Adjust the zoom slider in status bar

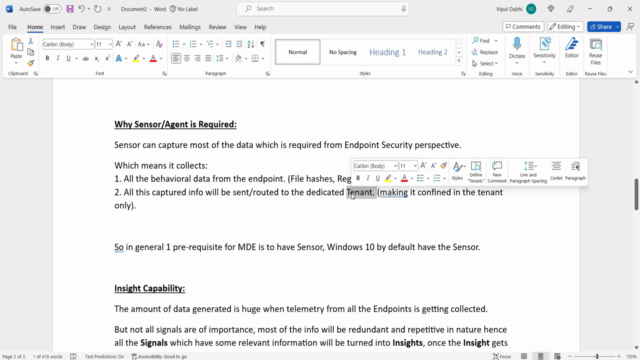tap(597, 356)
